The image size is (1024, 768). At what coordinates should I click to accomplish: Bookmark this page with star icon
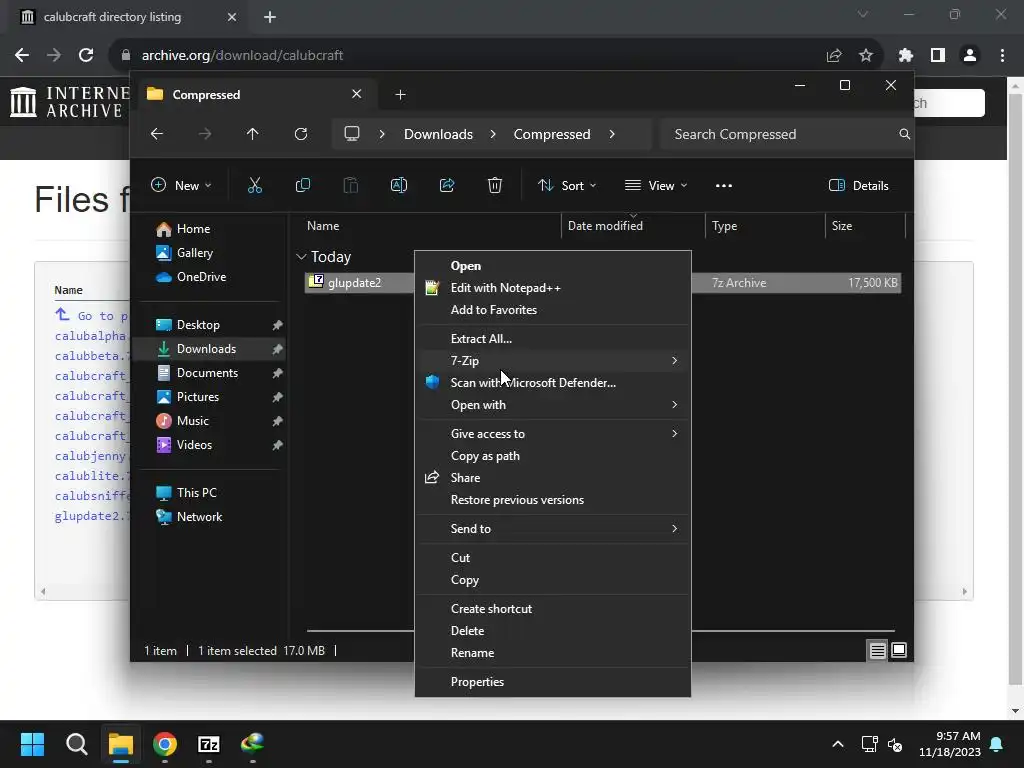tap(866, 56)
